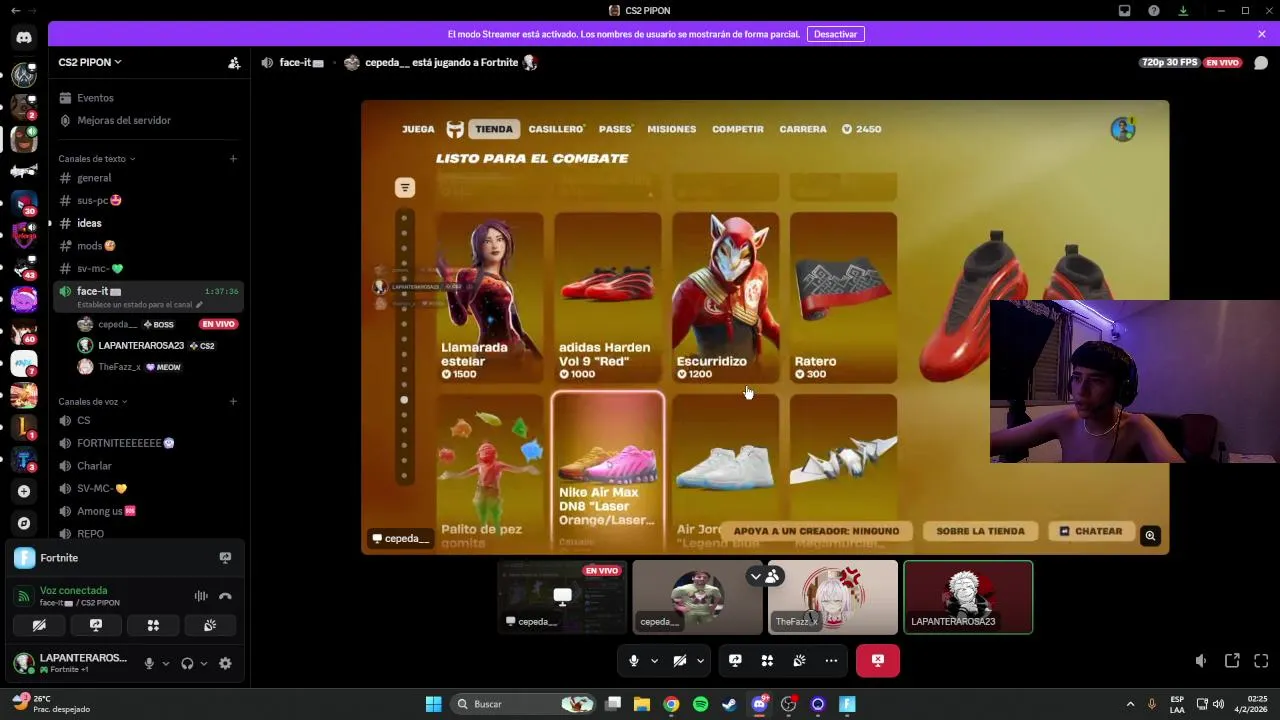Viewport: 1280px width, 720px height.
Task: Set a status for the voice channel
Action: (140, 304)
